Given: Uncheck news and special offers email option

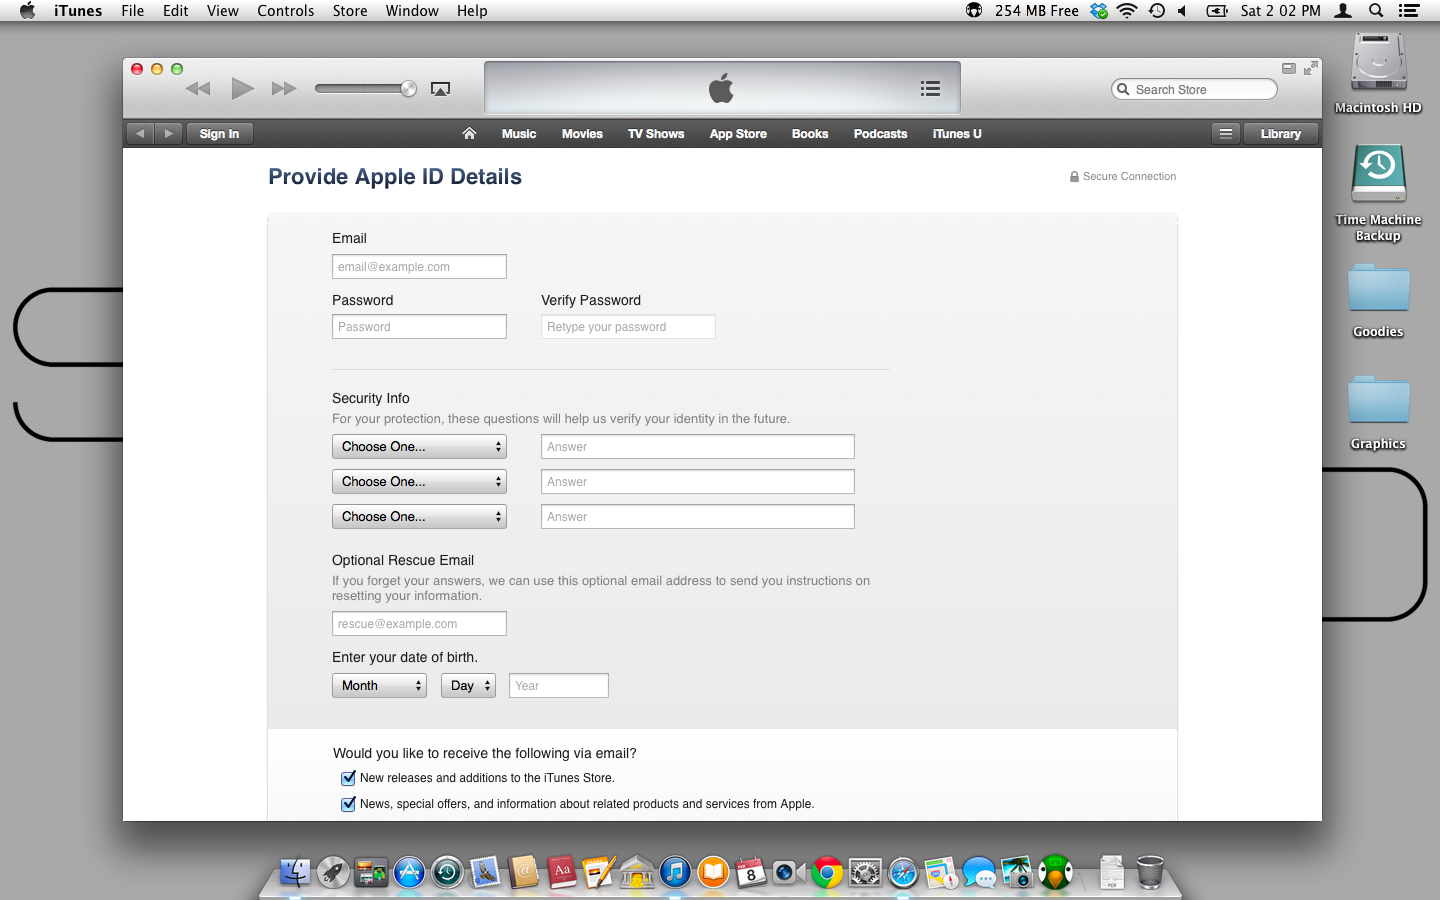Looking at the screenshot, I should (348, 804).
